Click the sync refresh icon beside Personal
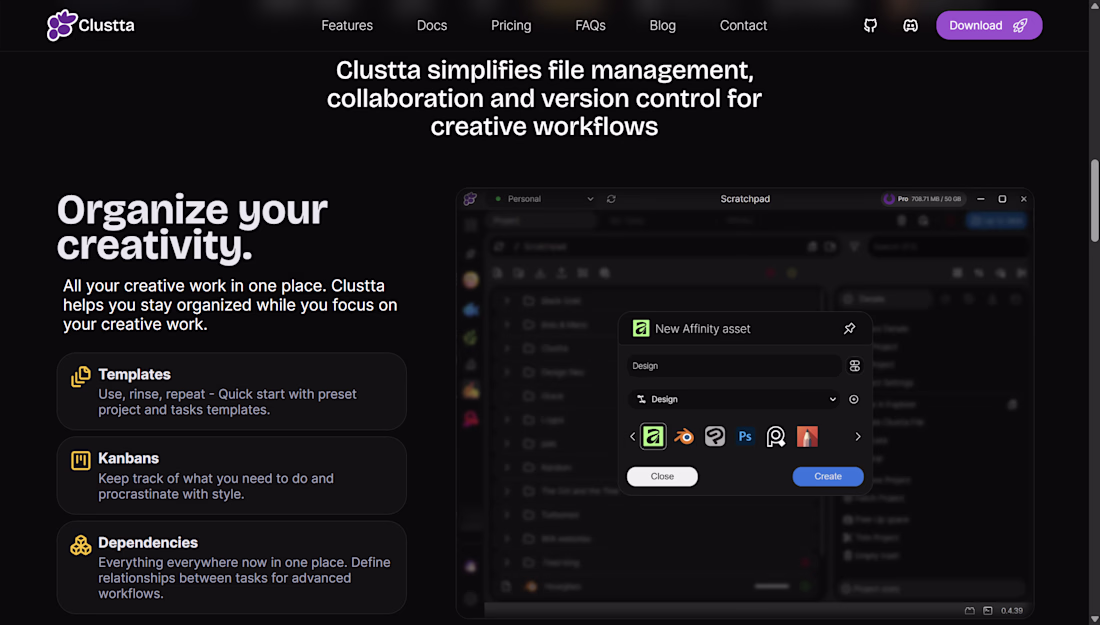Screen dimensions: 1100x625 (611, 199)
